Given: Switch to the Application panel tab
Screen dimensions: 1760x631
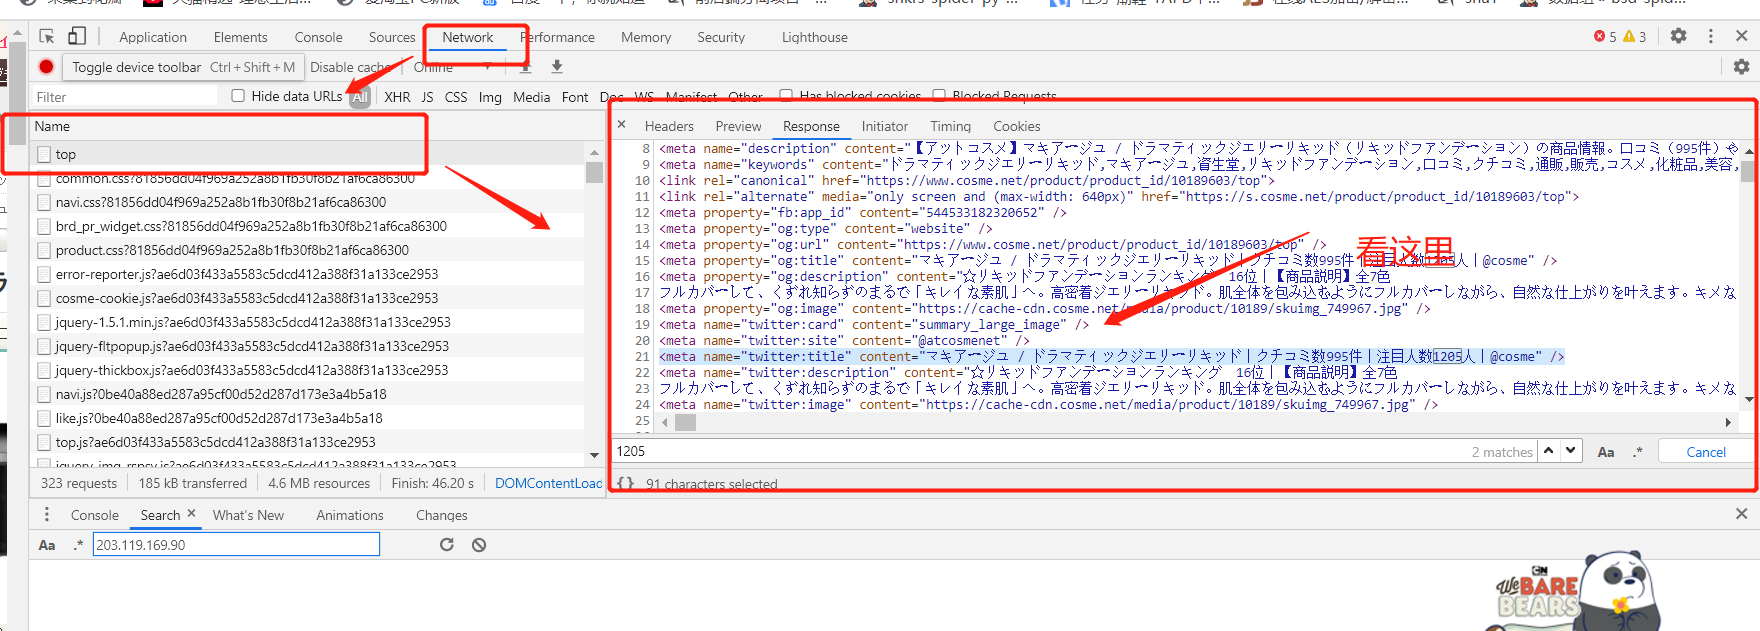Looking at the screenshot, I should pos(153,37).
